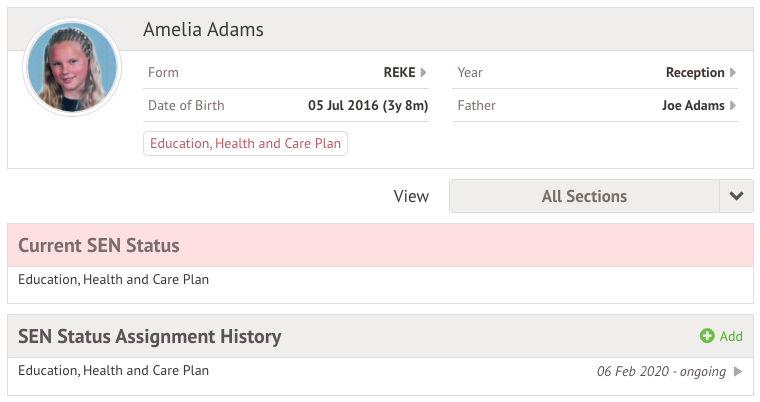Click the Add text in SEN history

[x=731, y=337]
